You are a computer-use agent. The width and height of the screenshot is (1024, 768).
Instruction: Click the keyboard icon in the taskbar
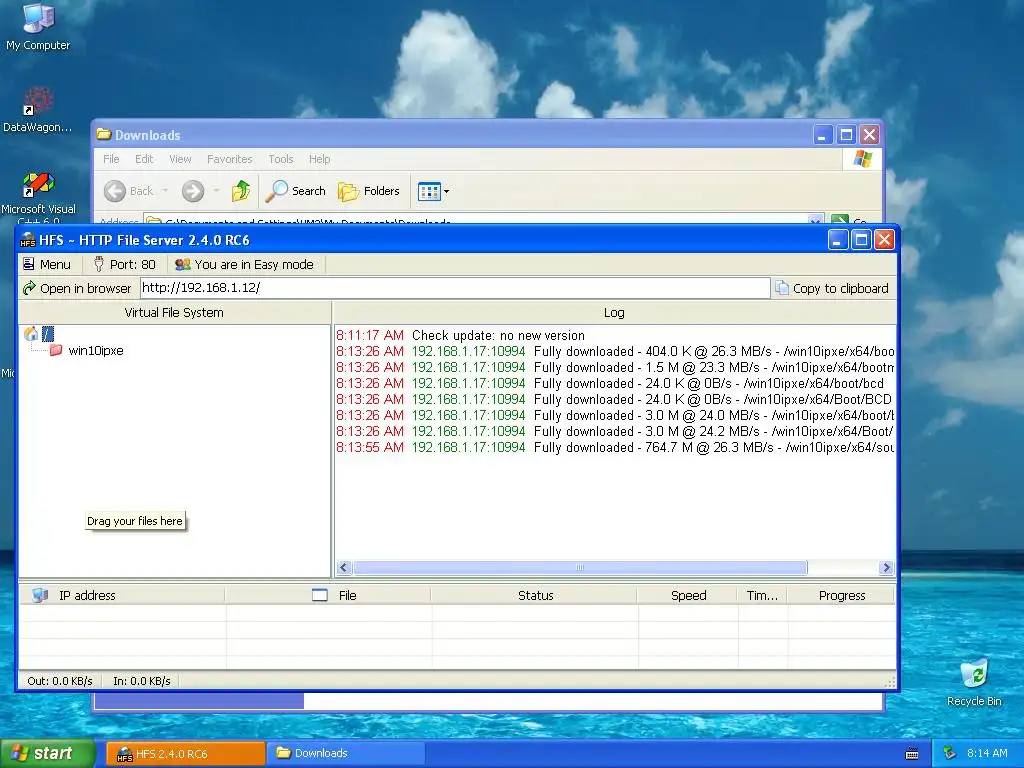pos(912,754)
